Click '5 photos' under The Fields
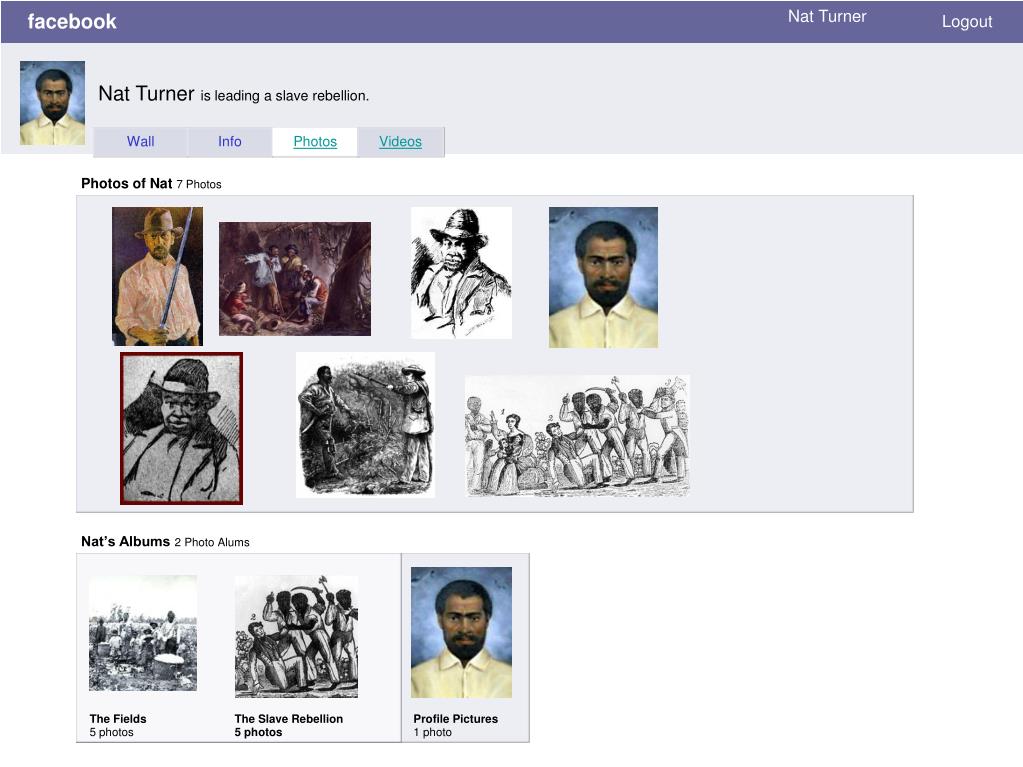1023x767 pixels. (112, 732)
